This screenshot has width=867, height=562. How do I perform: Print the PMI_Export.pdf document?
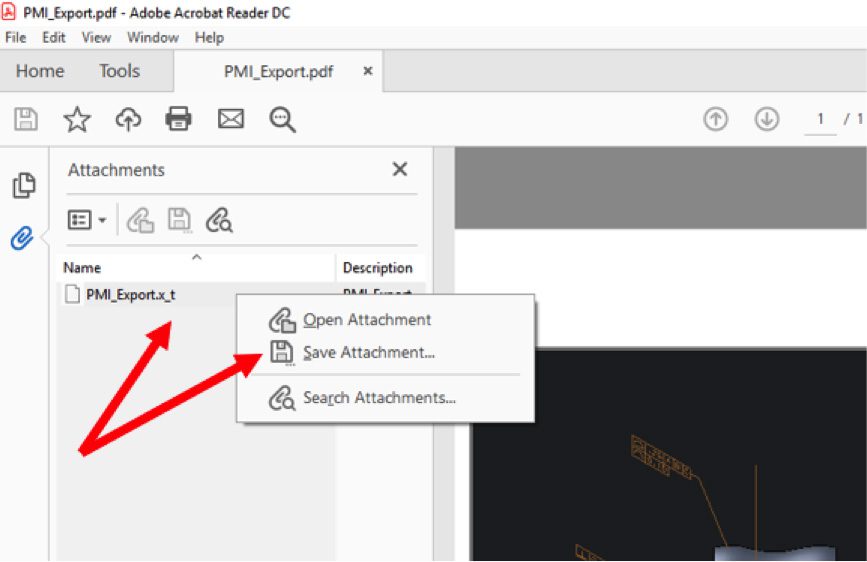tap(179, 118)
